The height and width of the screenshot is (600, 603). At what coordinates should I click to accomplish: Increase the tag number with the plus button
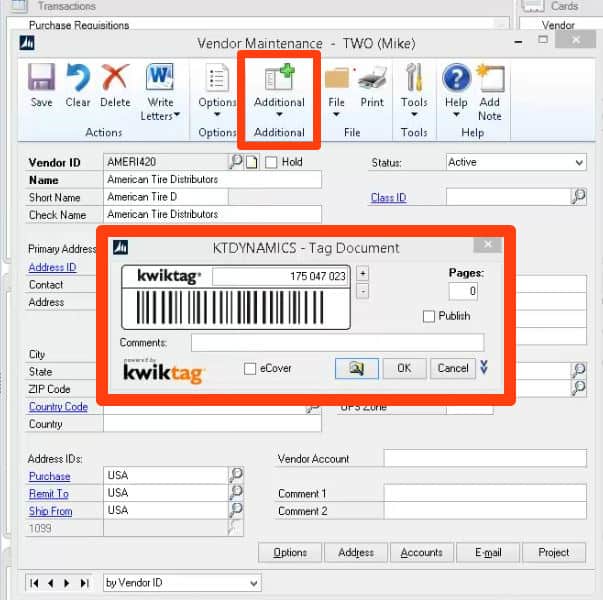(363, 273)
